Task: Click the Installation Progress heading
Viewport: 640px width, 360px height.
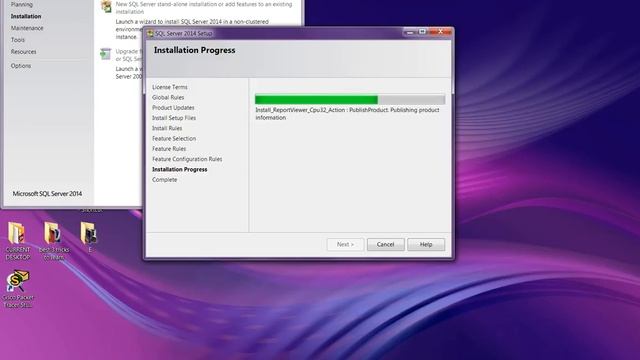Action: (x=194, y=50)
